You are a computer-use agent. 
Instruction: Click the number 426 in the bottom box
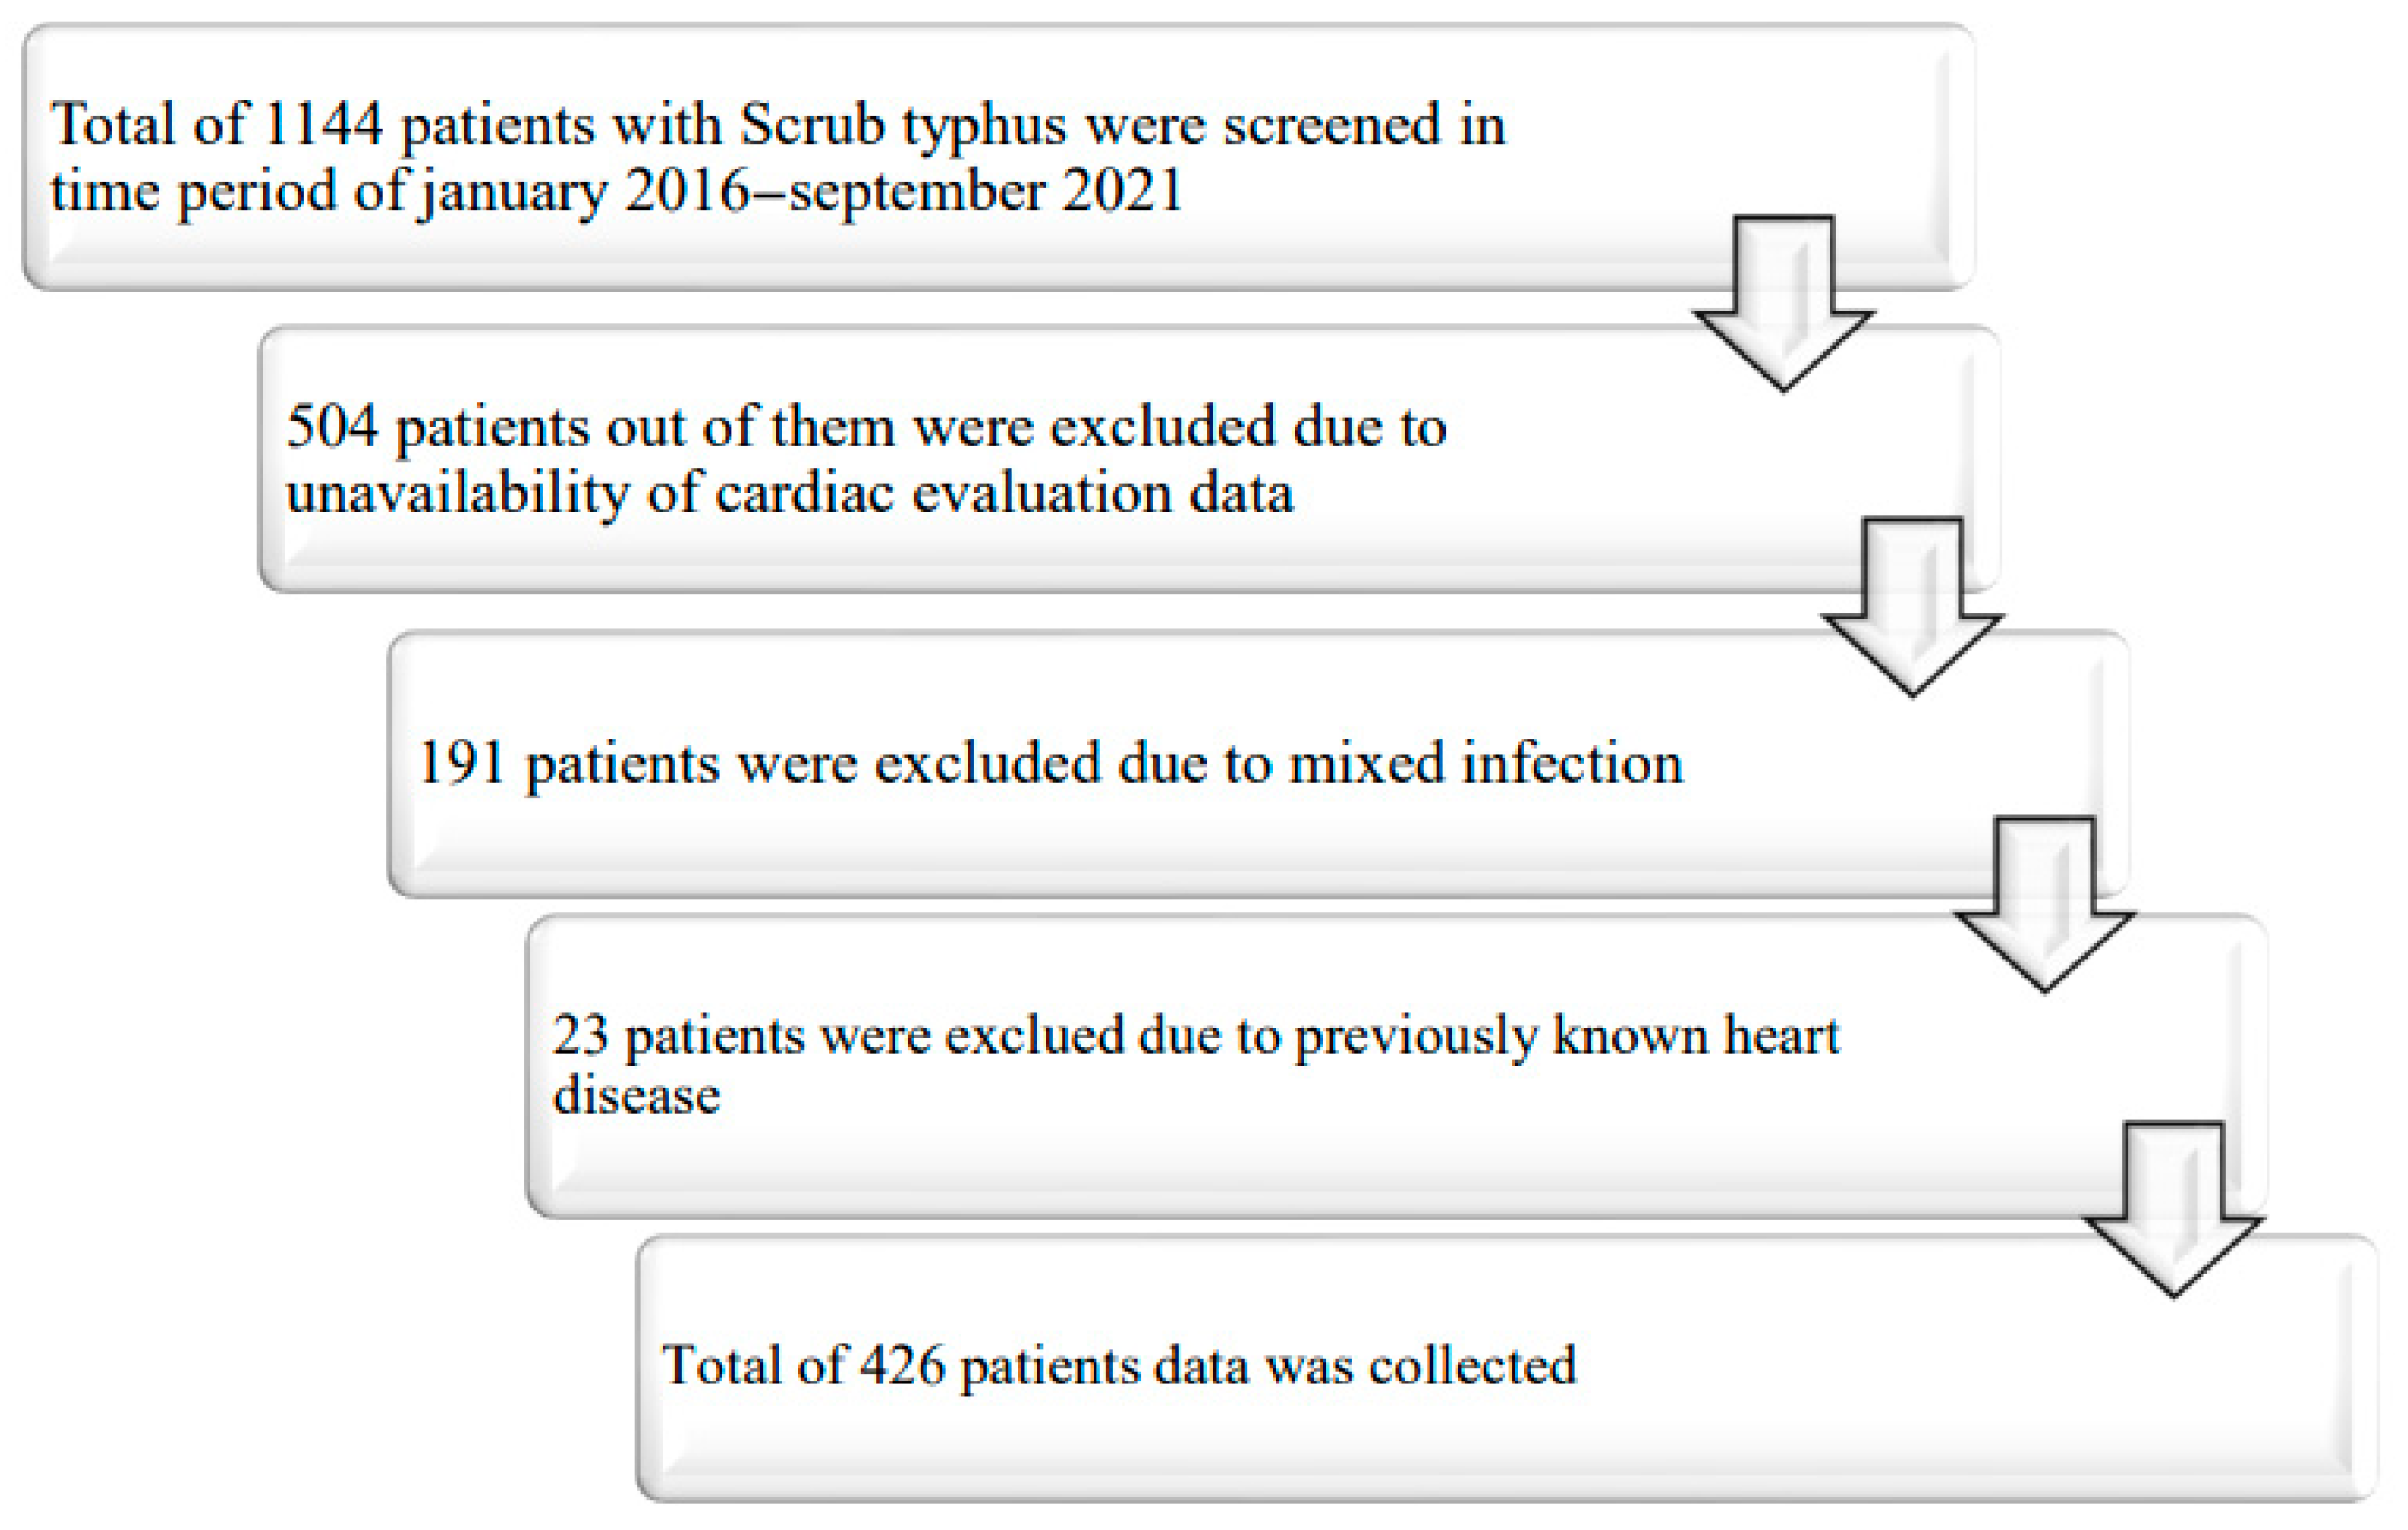tap(902, 1365)
